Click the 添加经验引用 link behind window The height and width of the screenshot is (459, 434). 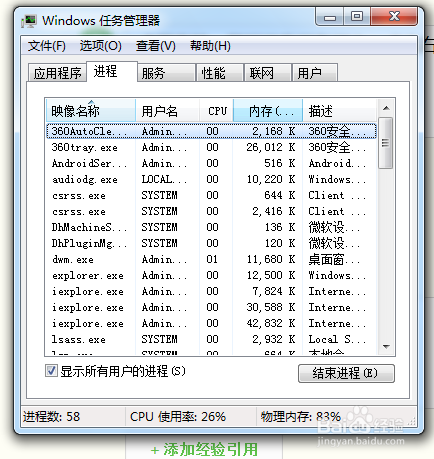tap(204, 449)
